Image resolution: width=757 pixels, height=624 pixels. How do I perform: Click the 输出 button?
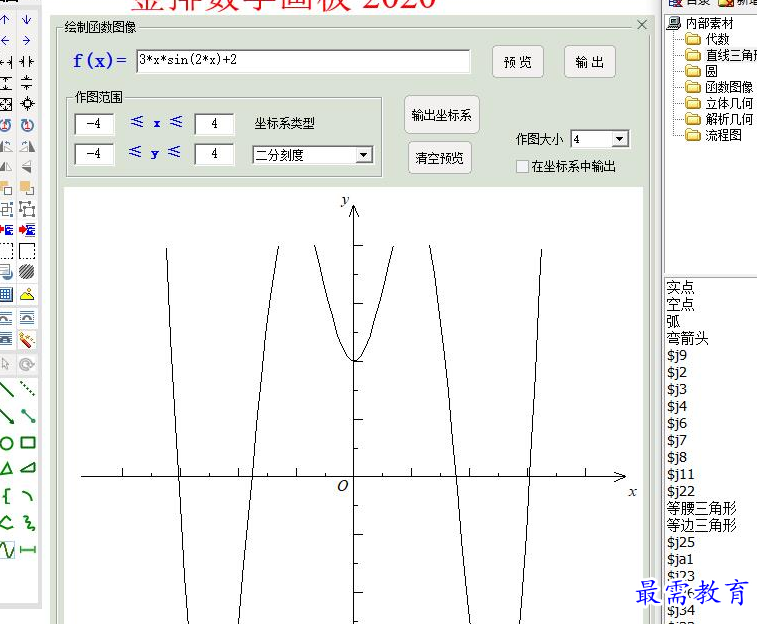(589, 62)
